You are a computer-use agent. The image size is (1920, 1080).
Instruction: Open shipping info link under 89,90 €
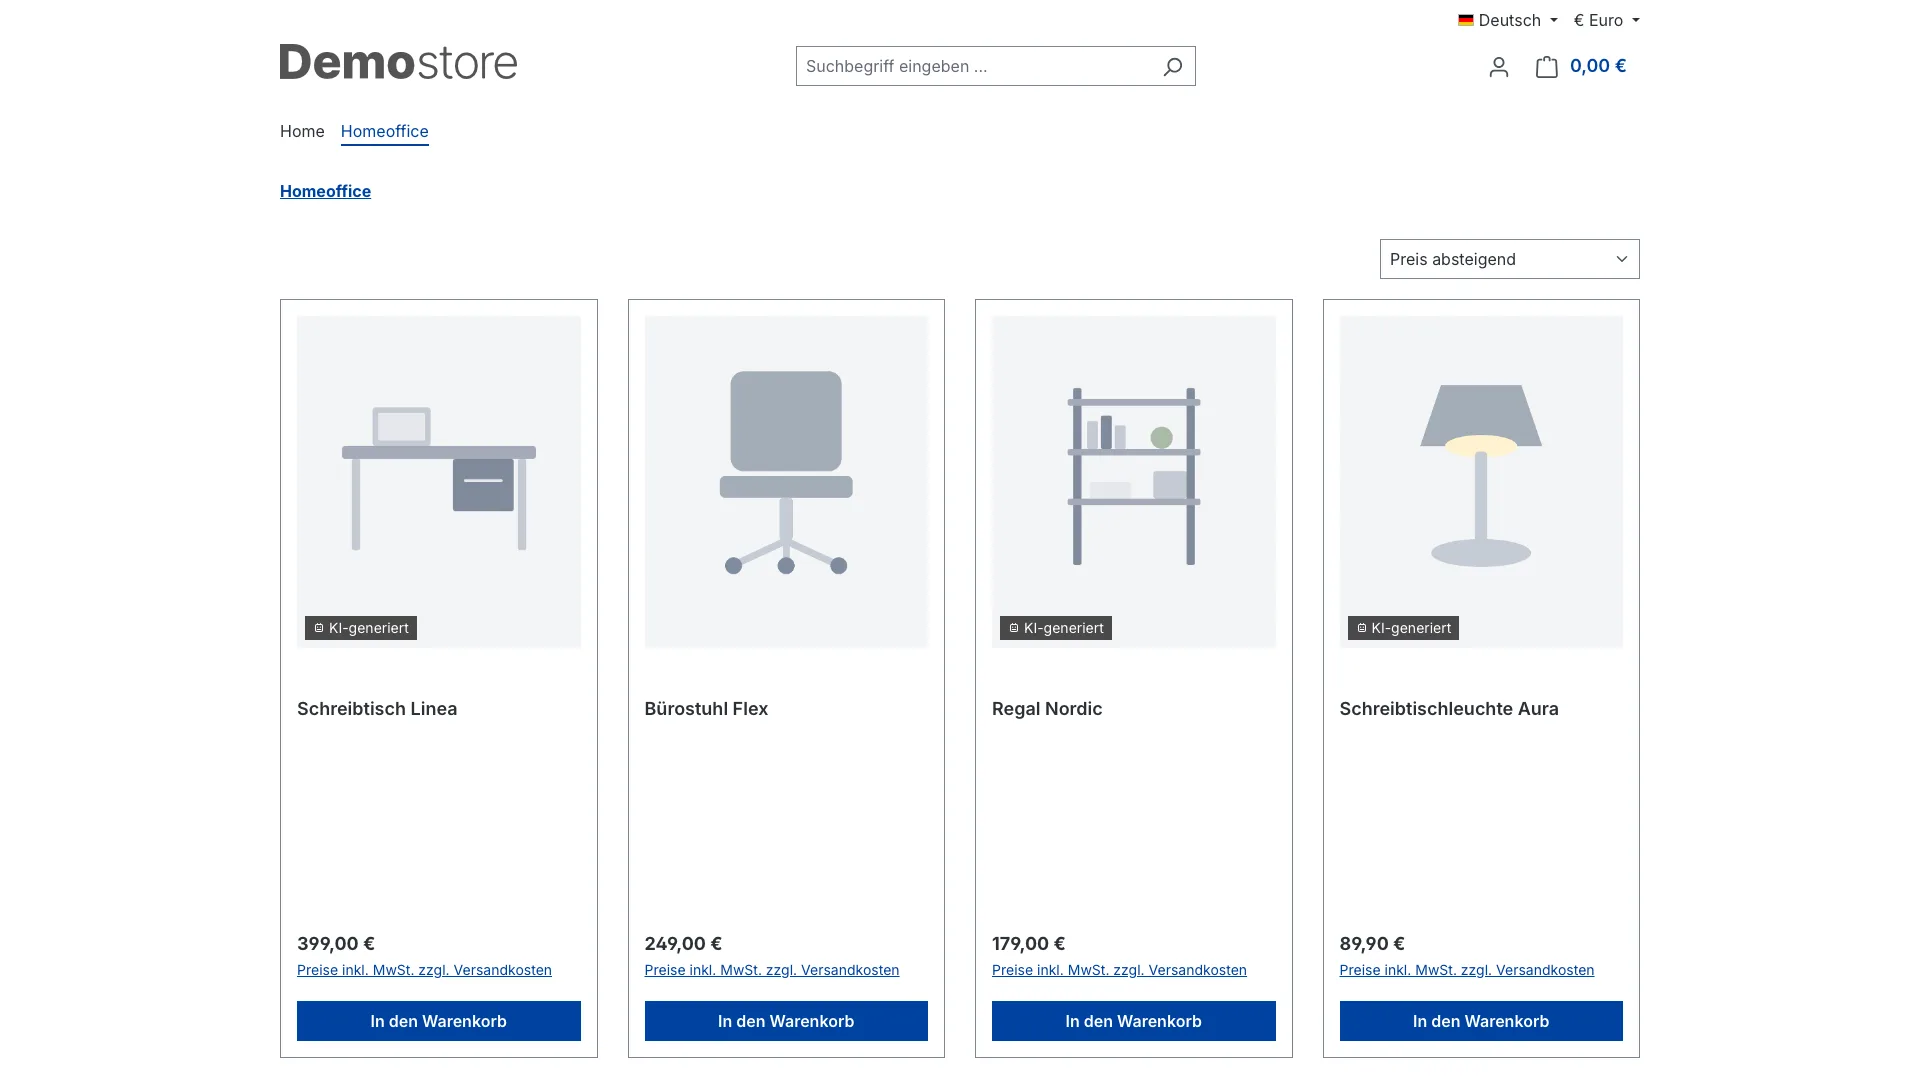(1467, 970)
